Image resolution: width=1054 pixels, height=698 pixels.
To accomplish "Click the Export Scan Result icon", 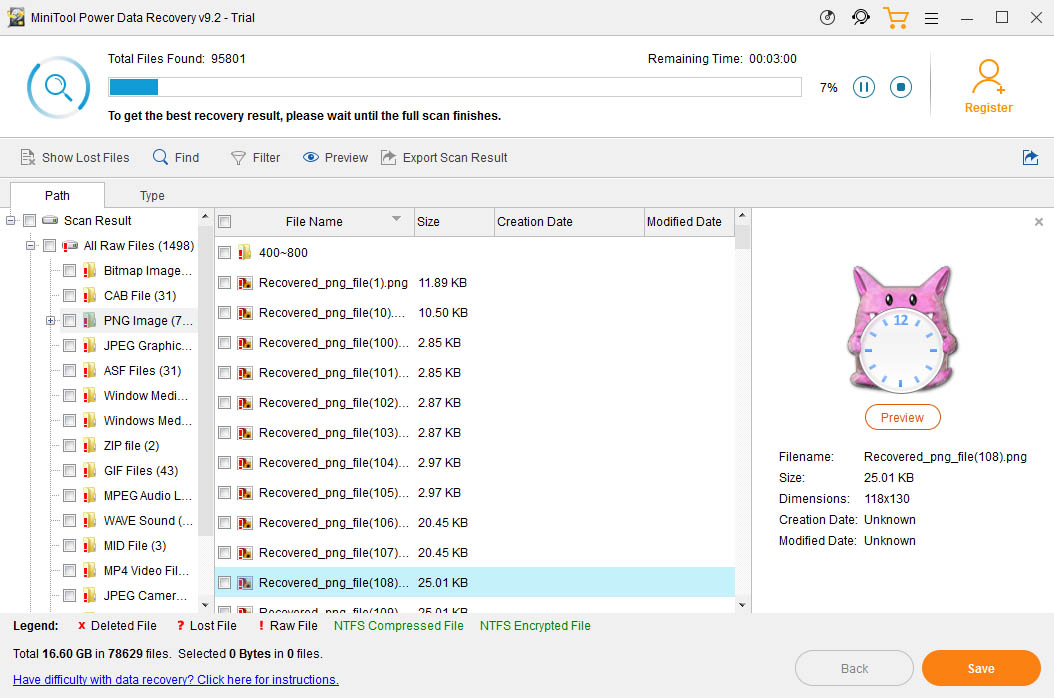I will click(389, 157).
